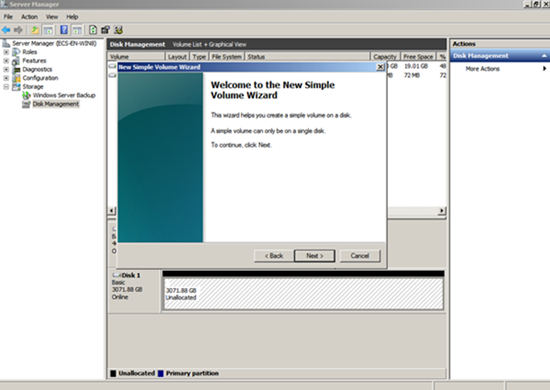Open the File menu
The height and width of the screenshot is (390, 550).
8,17
